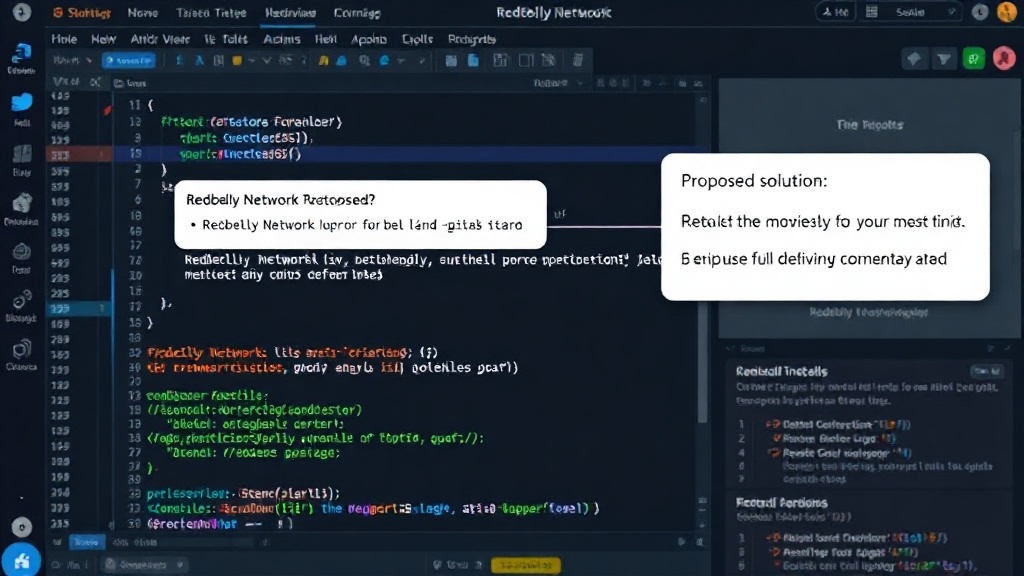Open the 'Acims' menu in the menu bar

pos(281,39)
